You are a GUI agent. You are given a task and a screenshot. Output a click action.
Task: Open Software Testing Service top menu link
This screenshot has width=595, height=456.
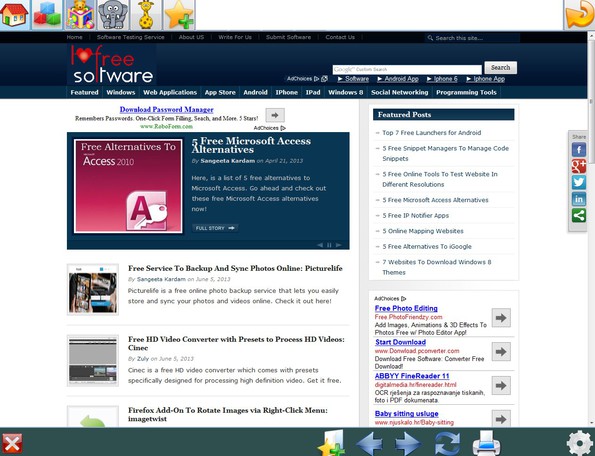click(131, 37)
